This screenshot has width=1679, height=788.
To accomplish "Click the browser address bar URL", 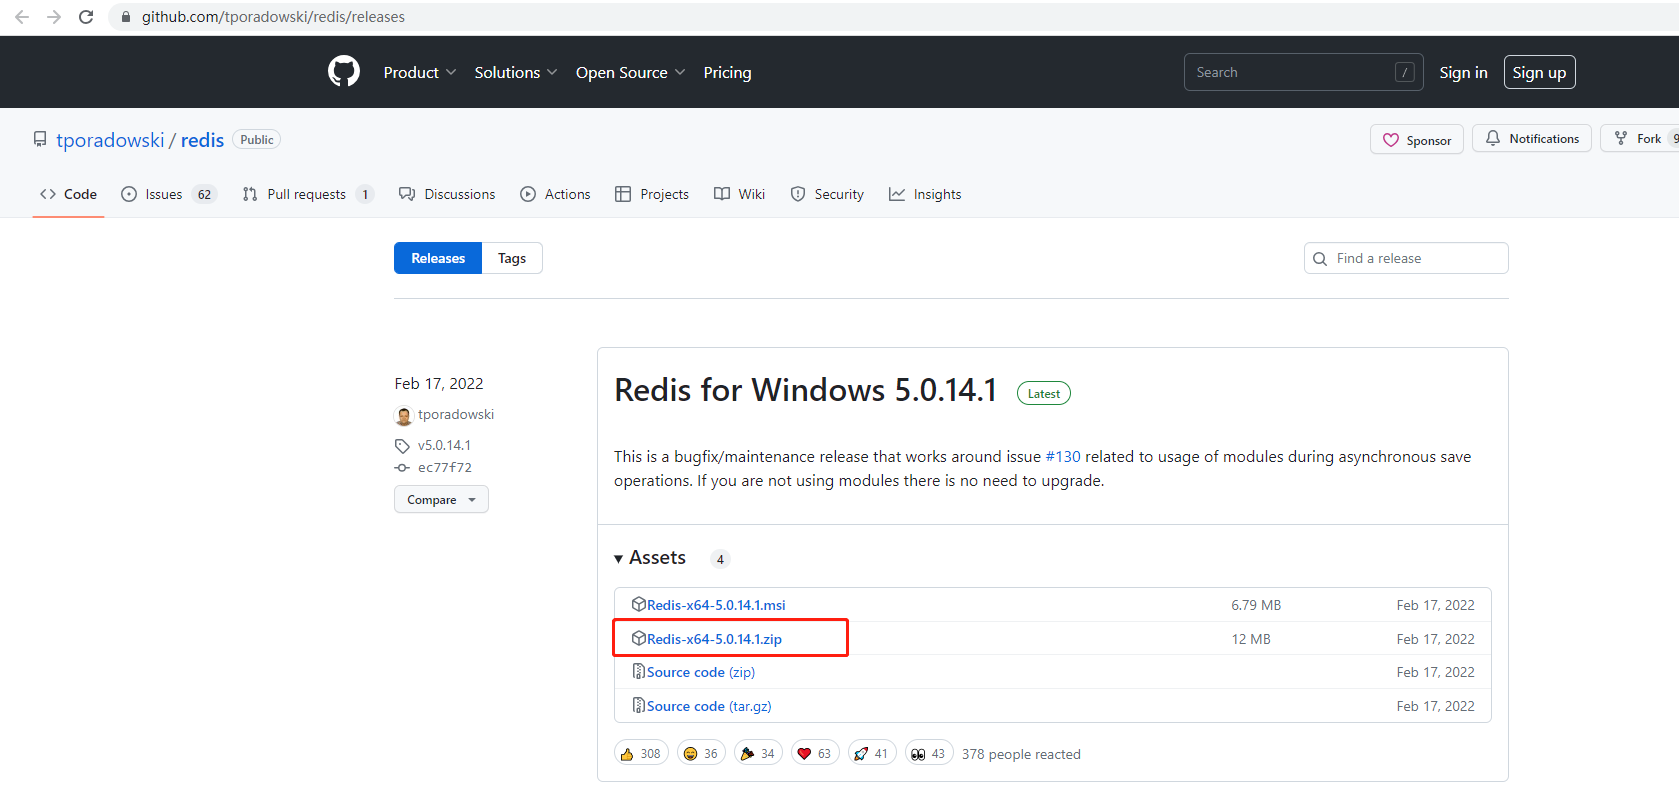I will 273,17.
